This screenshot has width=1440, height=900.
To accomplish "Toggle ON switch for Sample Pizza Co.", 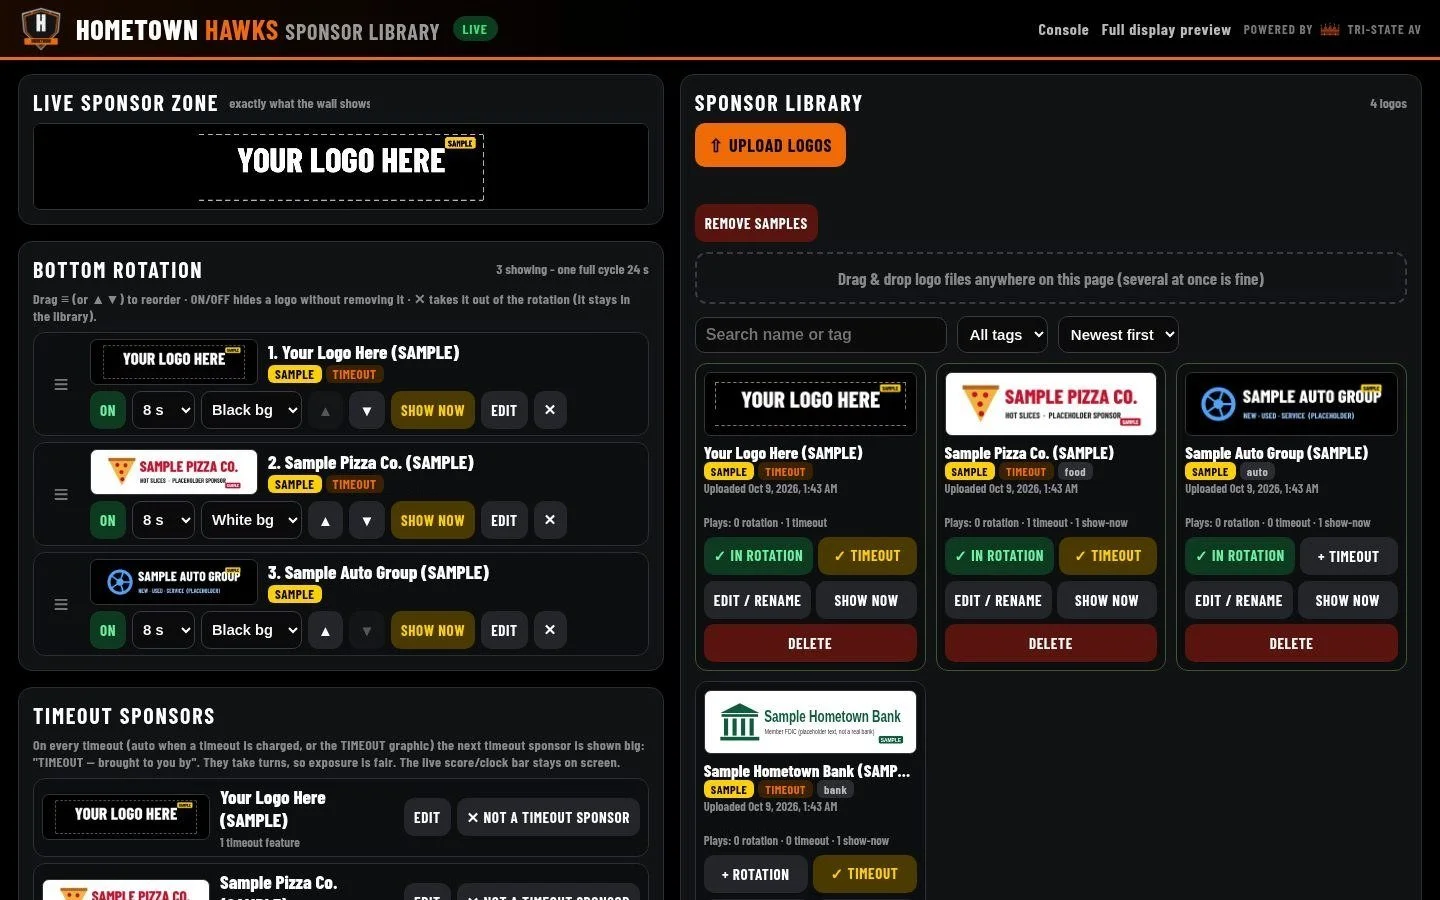I will click(x=108, y=520).
